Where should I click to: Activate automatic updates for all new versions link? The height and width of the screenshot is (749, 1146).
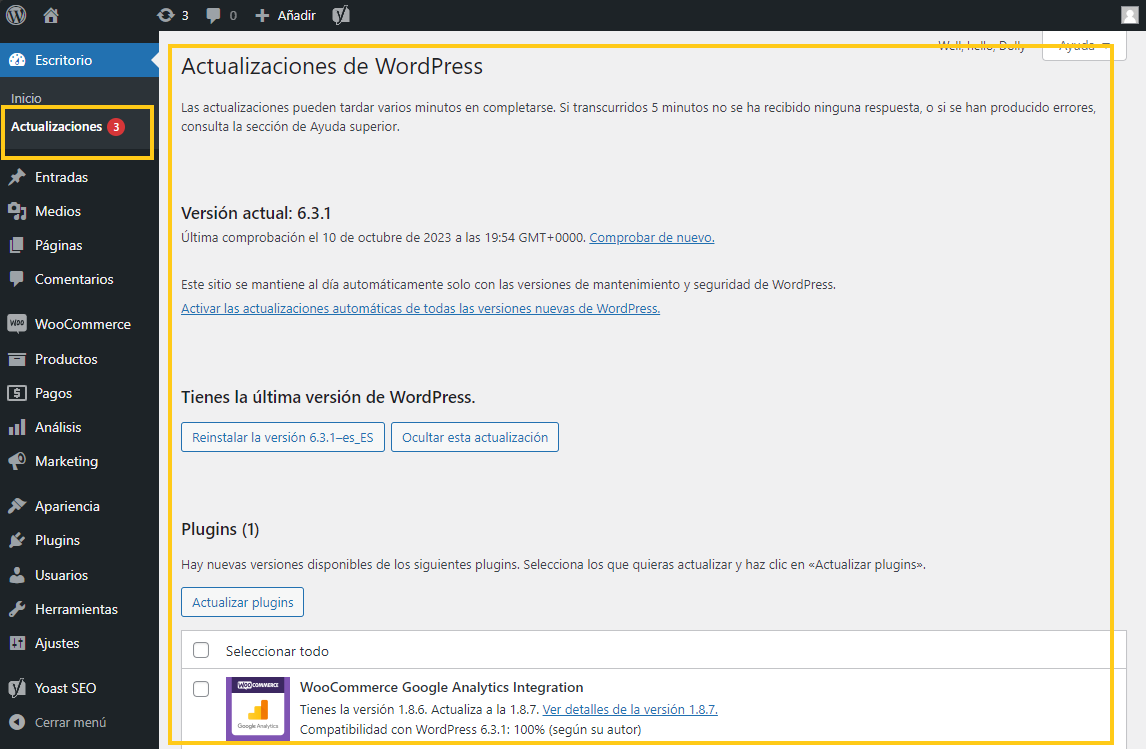[x=420, y=308]
